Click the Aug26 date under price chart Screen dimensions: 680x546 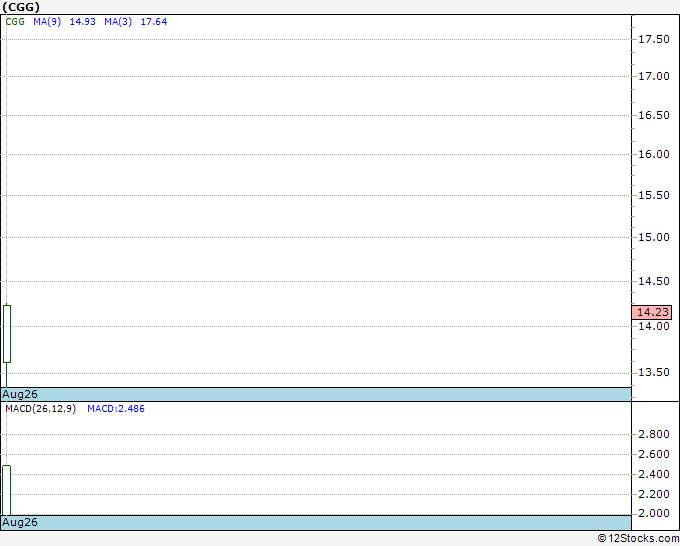coord(20,394)
